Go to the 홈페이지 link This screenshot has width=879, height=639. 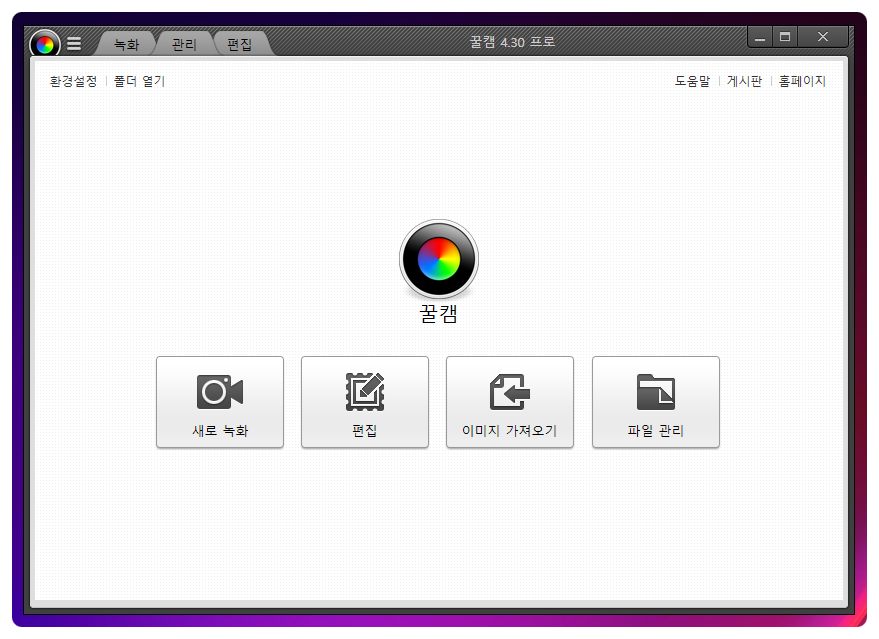(x=802, y=81)
